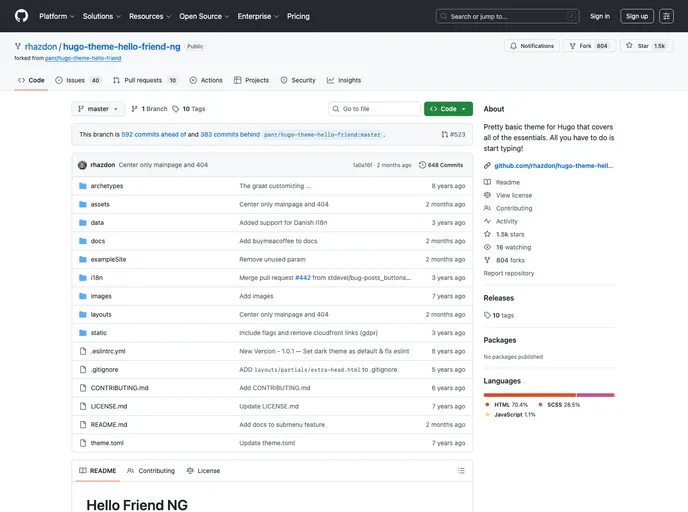Click the archetypes folder icon
The width and height of the screenshot is (688, 512).
(82, 186)
